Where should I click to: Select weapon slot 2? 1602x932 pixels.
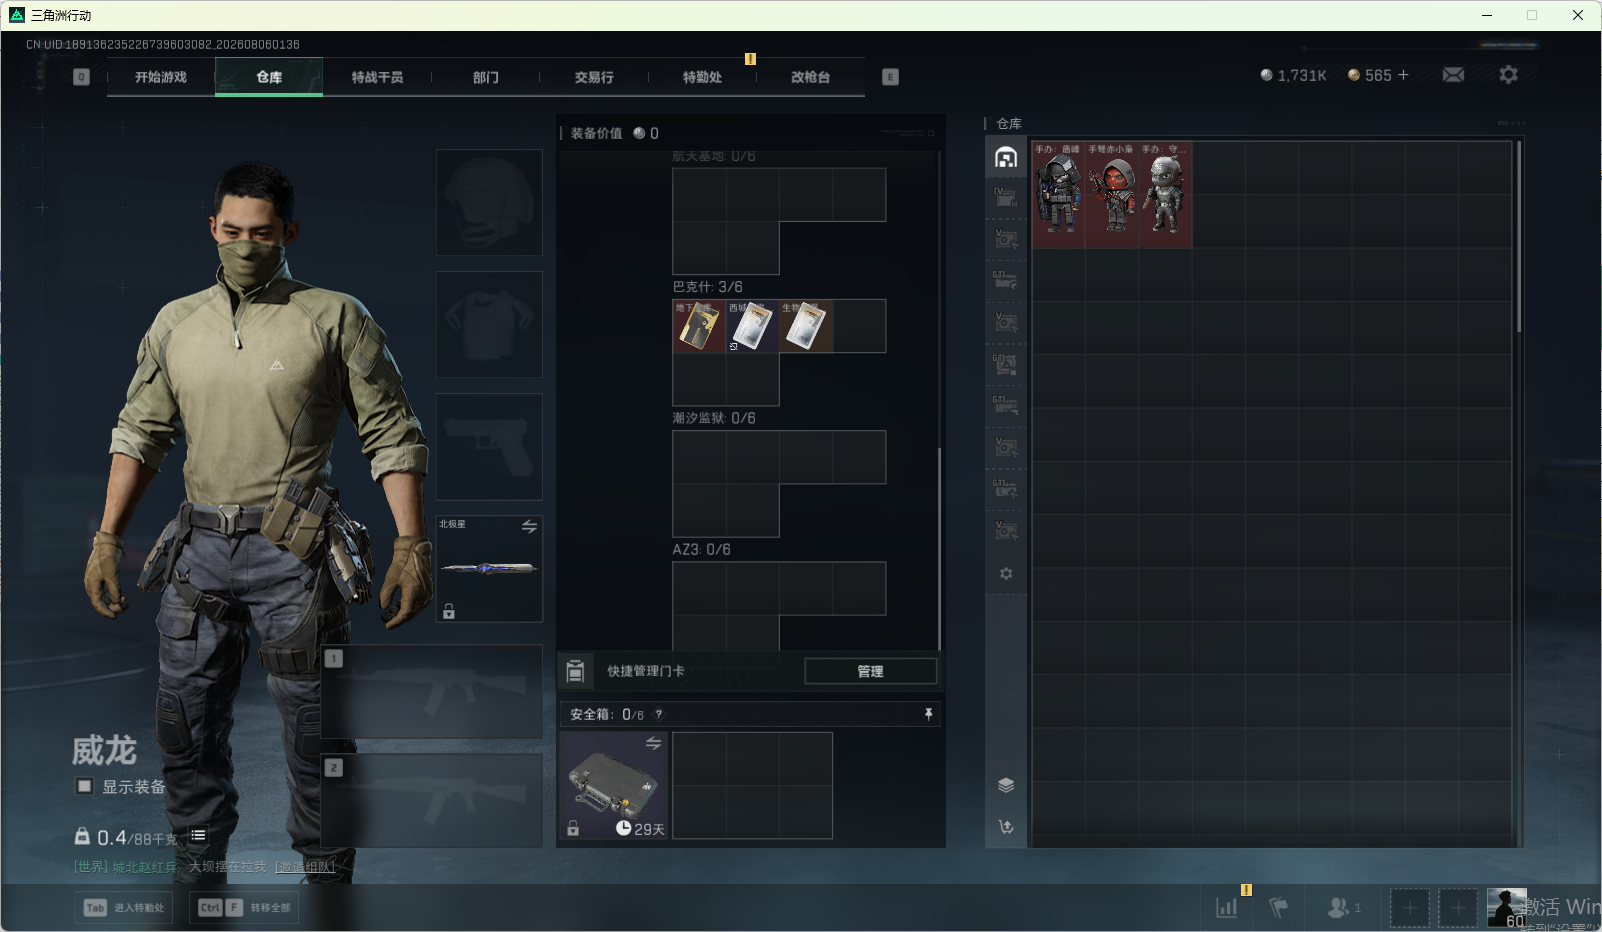point(432,800)
